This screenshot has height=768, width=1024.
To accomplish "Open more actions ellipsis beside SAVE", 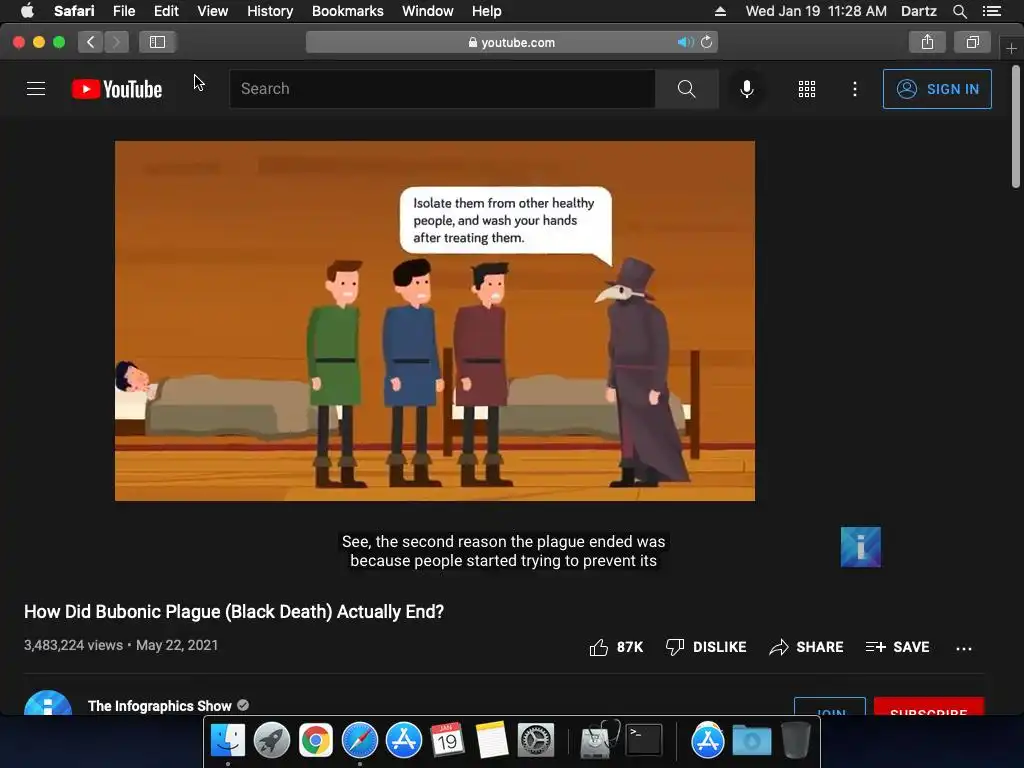I will pos(963,648).
